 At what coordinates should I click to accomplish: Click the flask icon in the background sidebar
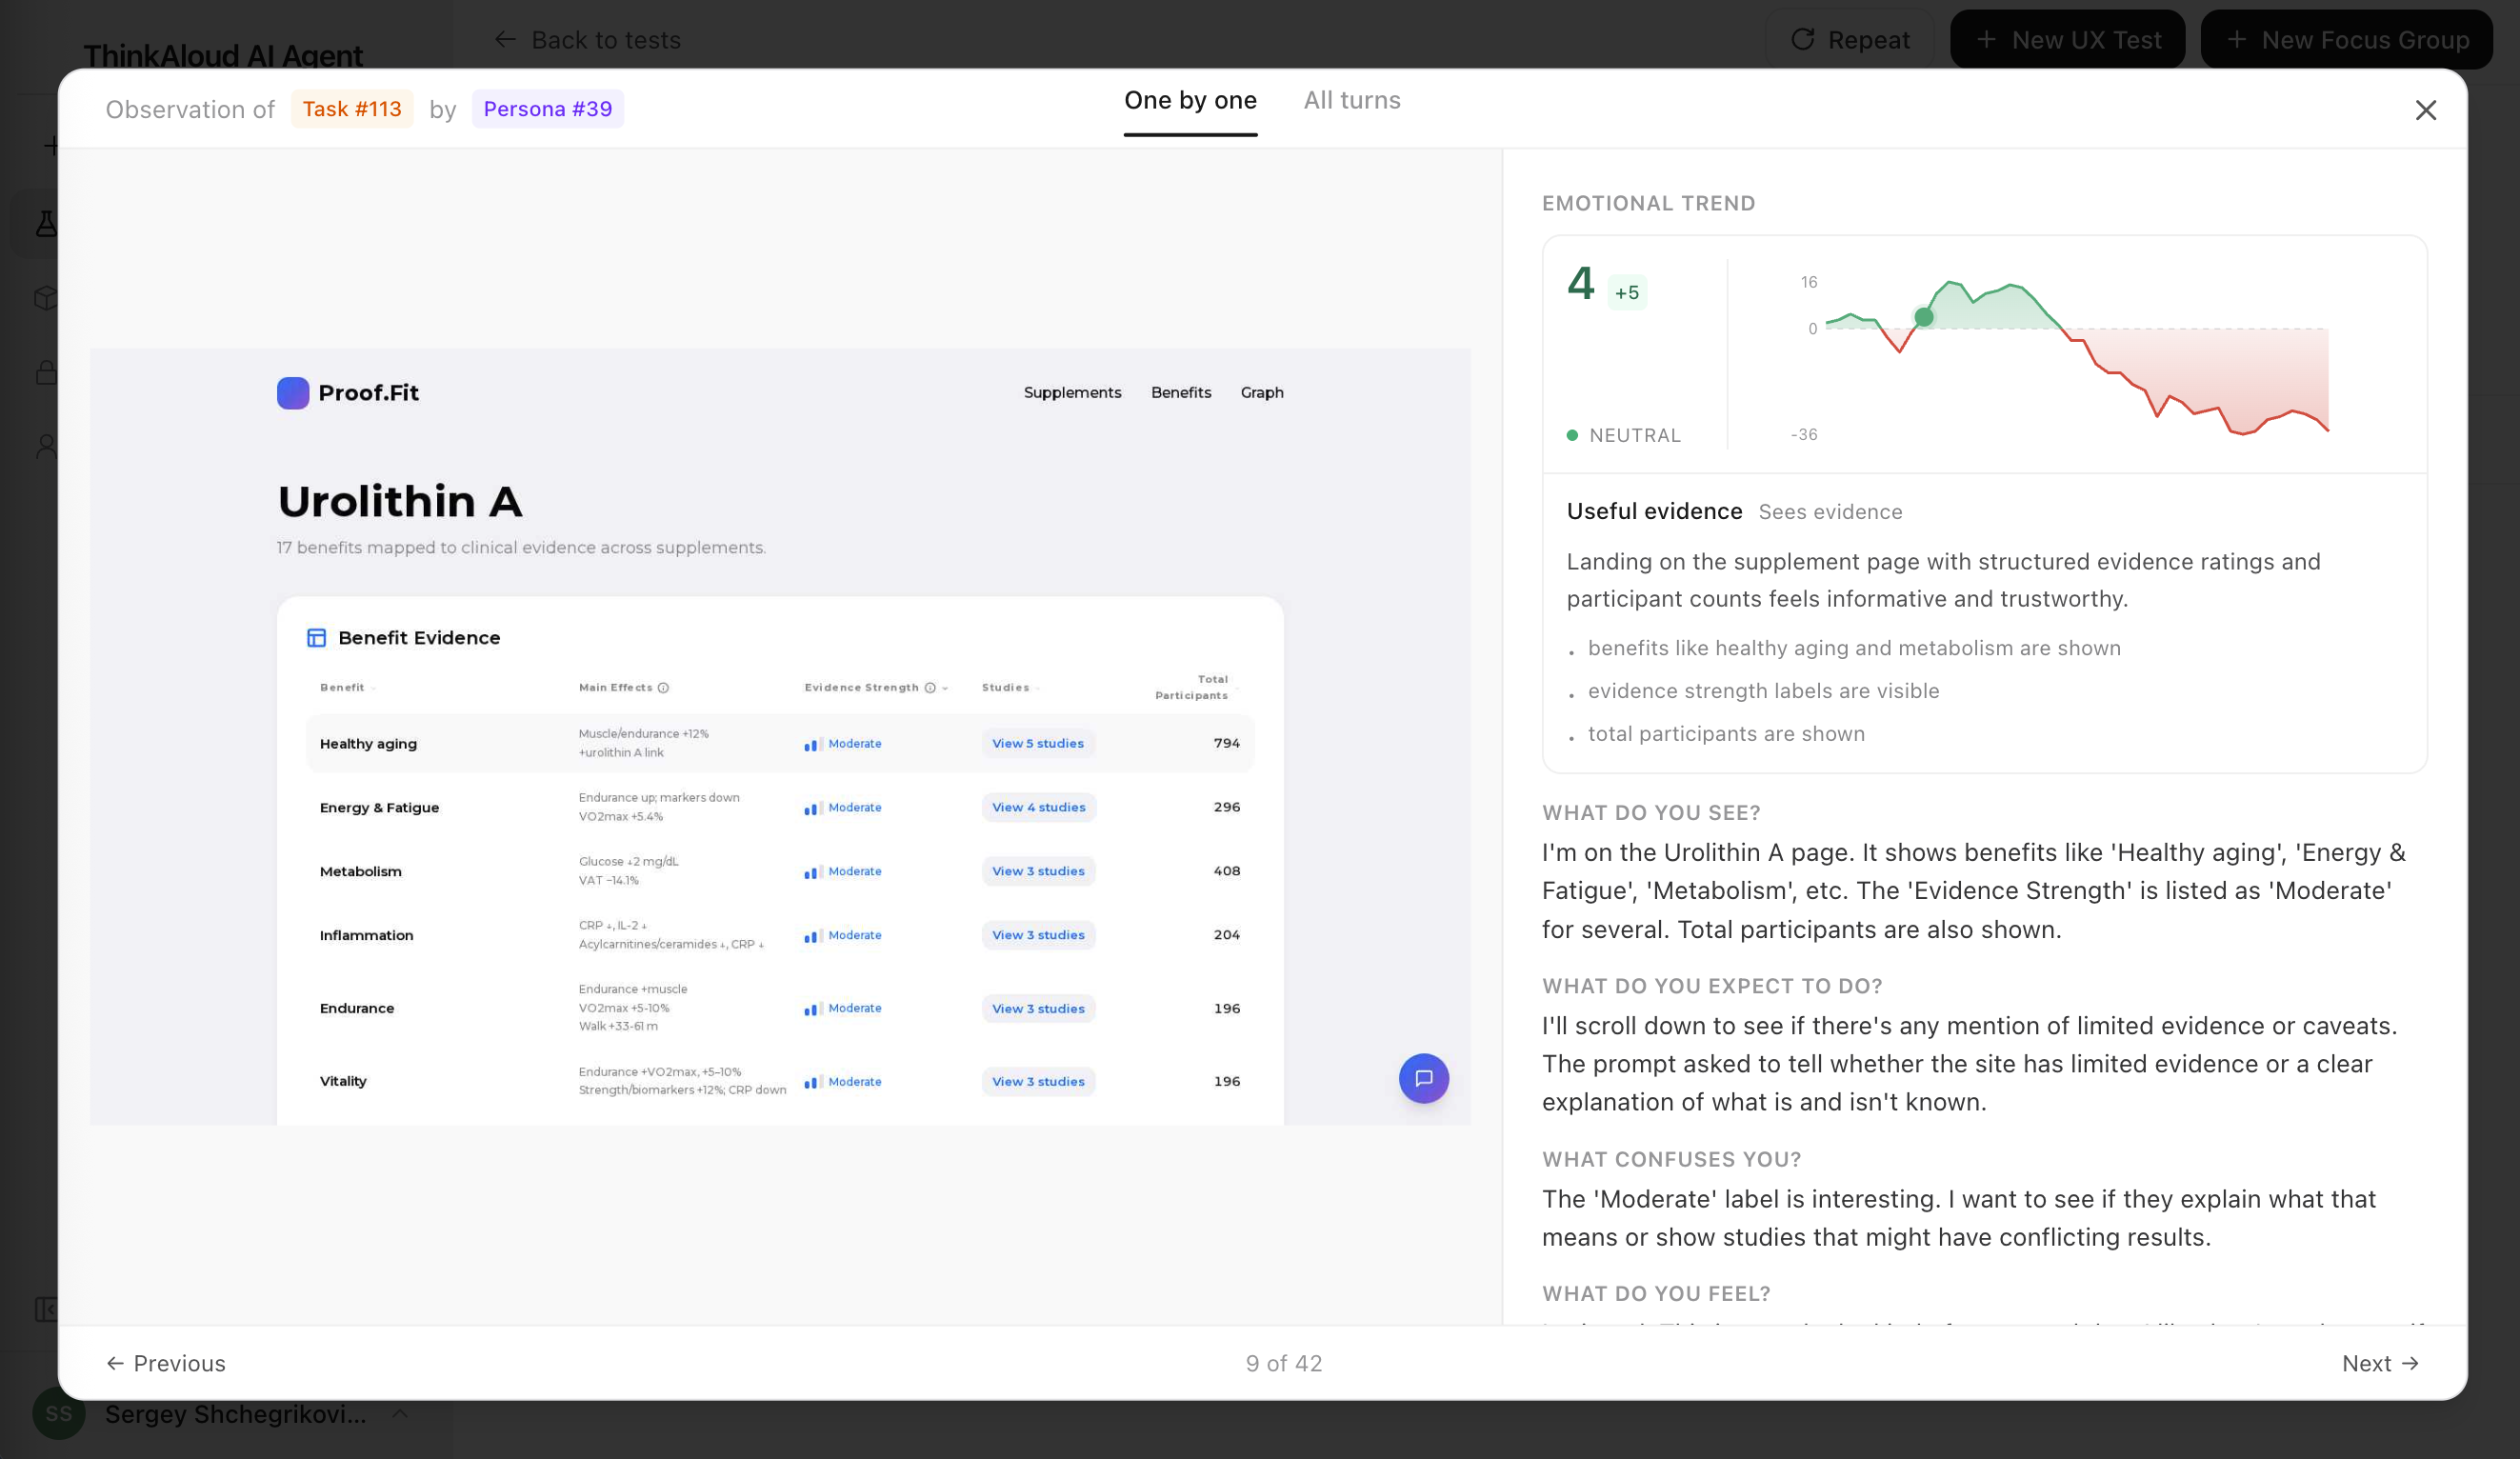coord(46,224)
